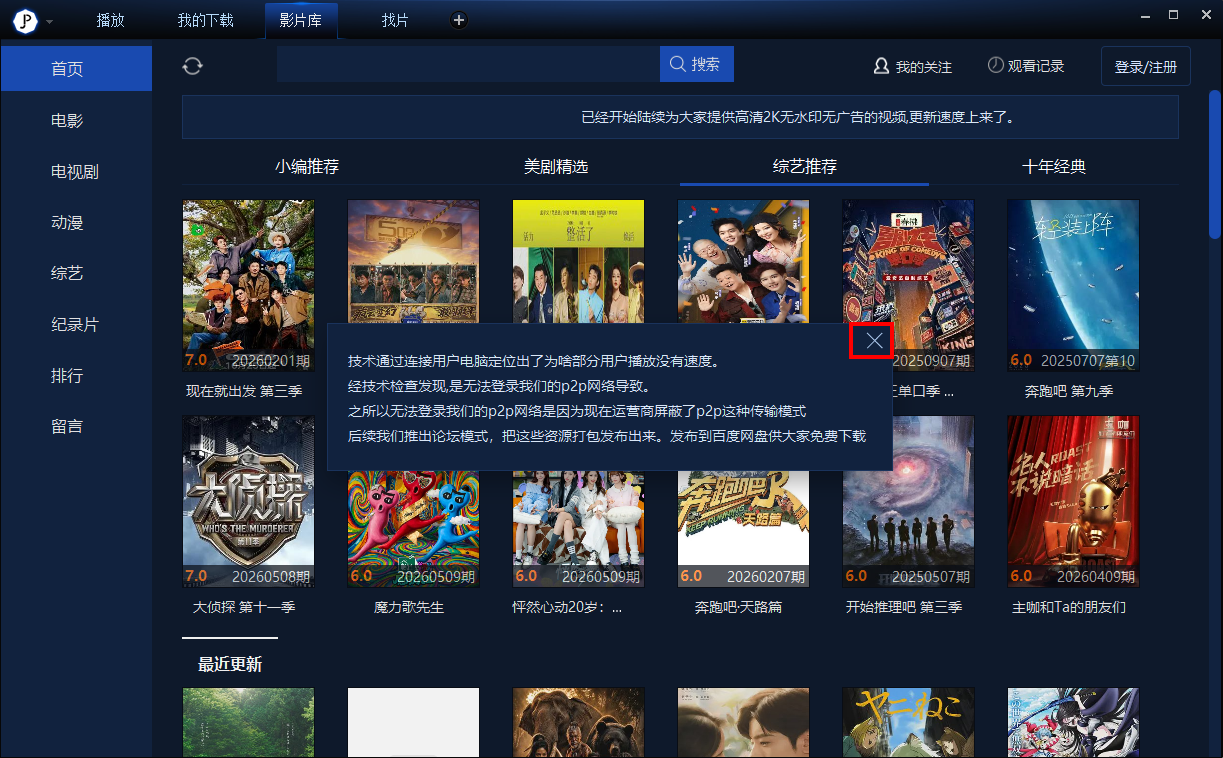Select the 十年经典 category tab

point(1054,167)
